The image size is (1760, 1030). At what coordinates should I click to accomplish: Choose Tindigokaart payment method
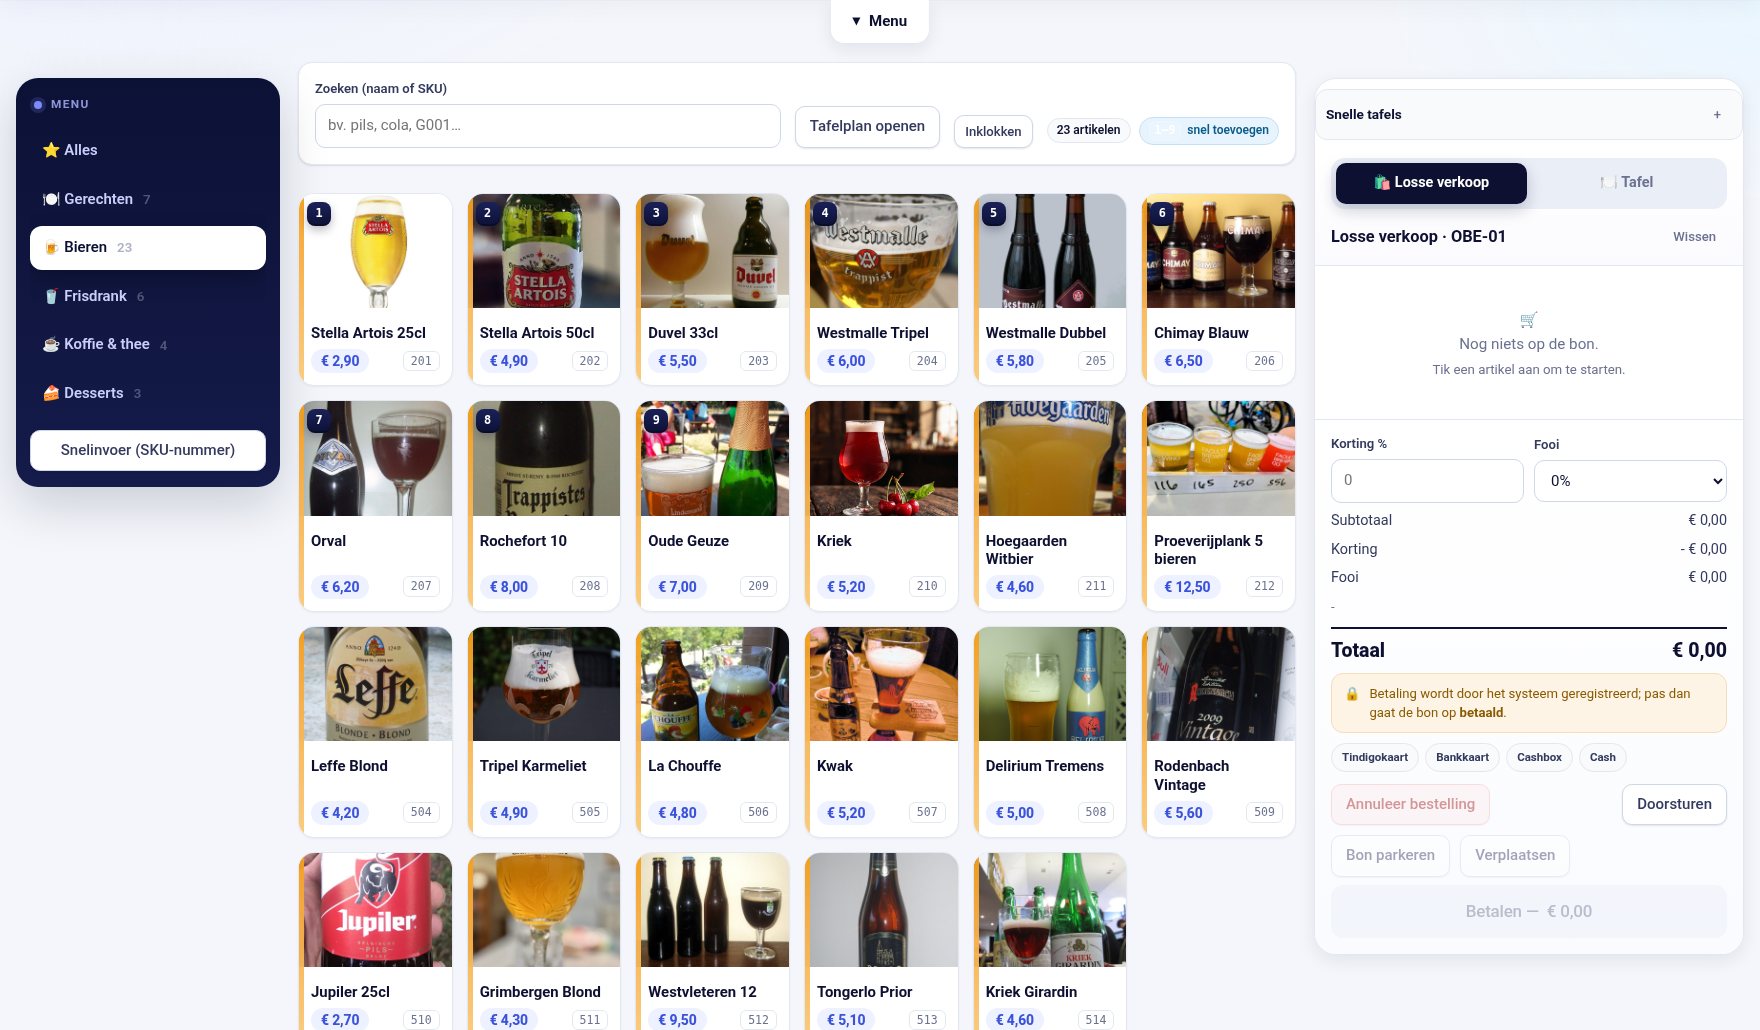[1375, 757]
